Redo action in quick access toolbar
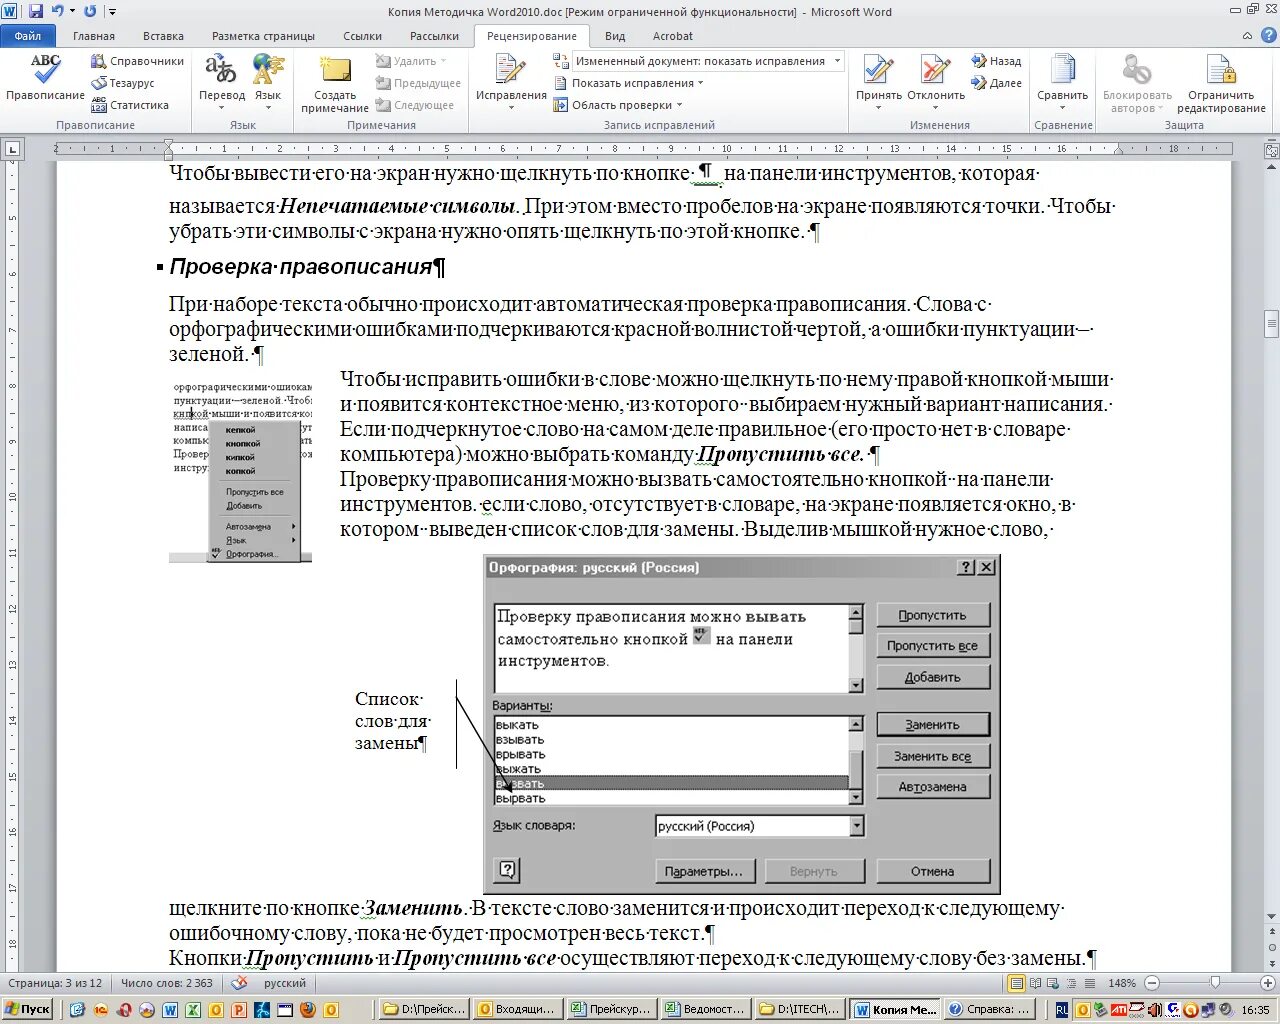 tap(90, 11)
